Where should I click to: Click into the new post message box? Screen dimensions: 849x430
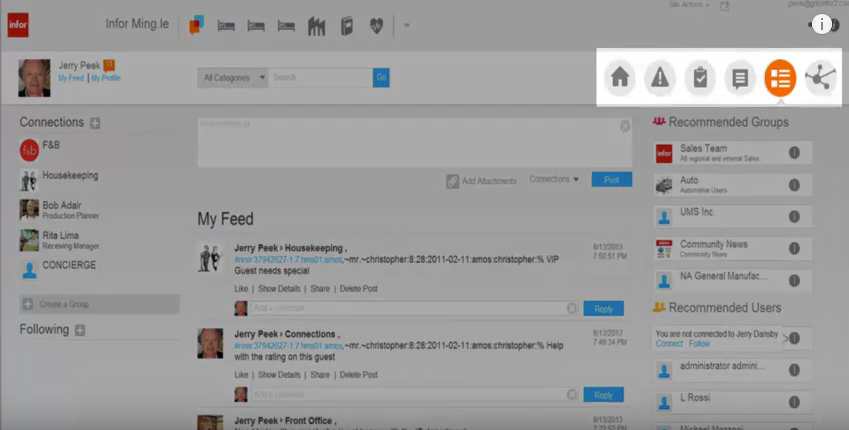(x=414, y=142)
